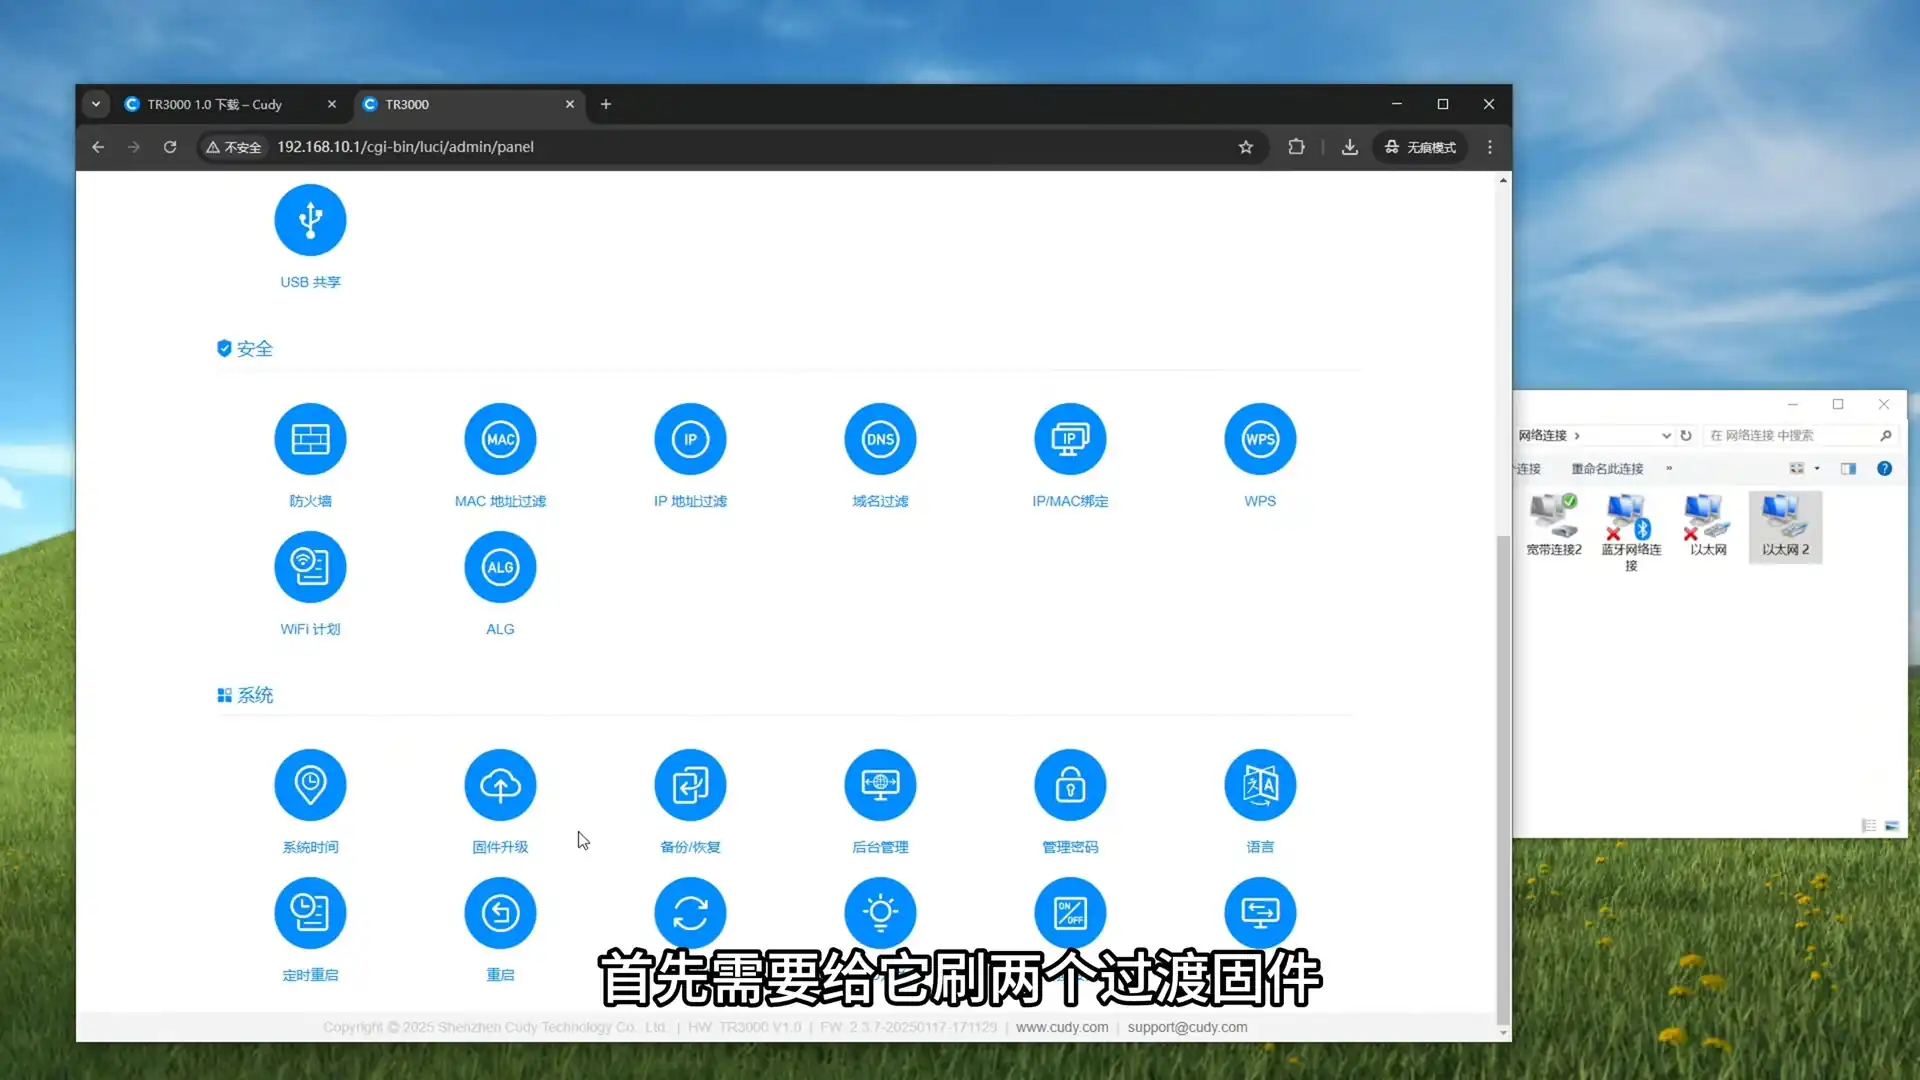The image size is (1920, 1080).
Task: Open the 防火墙 firewall settings icon
Action: [310, 439]
